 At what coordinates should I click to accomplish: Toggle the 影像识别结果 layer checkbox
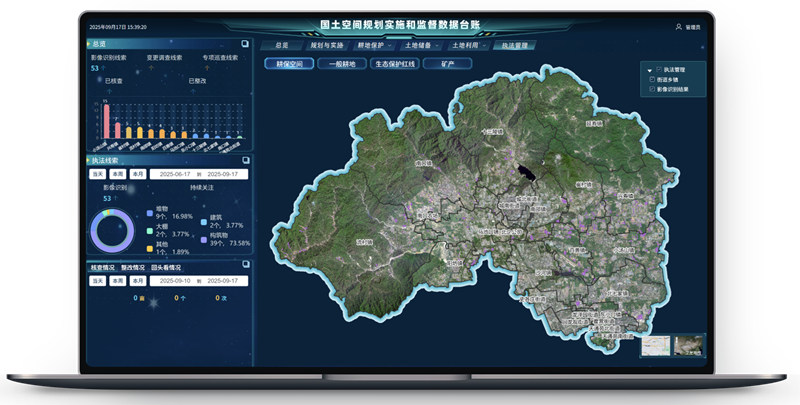(653, 89)
